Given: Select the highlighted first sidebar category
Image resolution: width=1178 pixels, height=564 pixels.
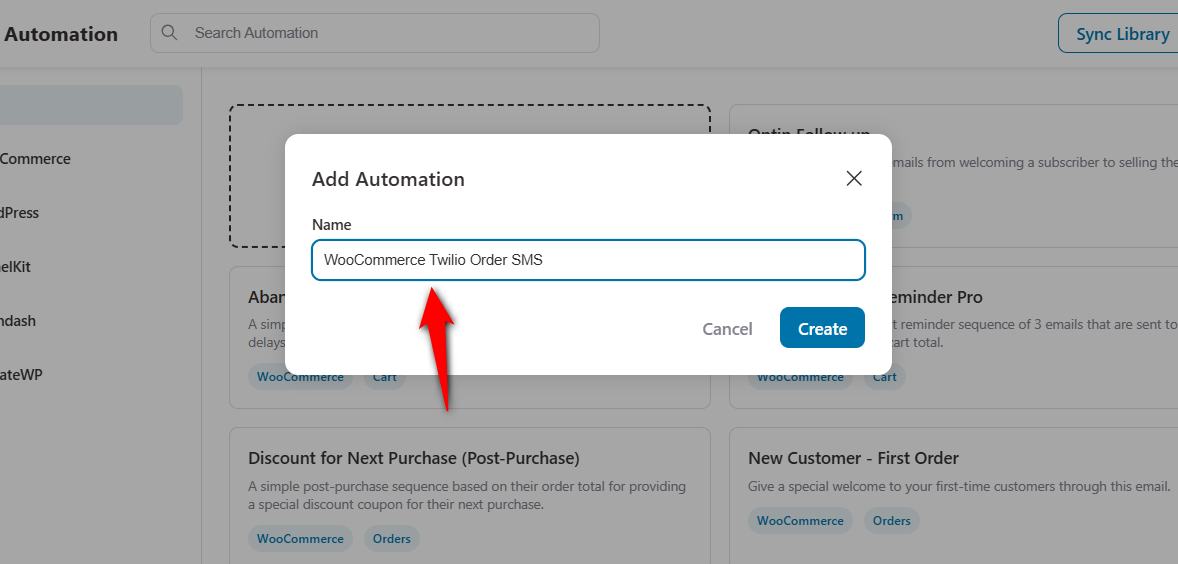Looking at the screenshot, I should pos(90,105).
